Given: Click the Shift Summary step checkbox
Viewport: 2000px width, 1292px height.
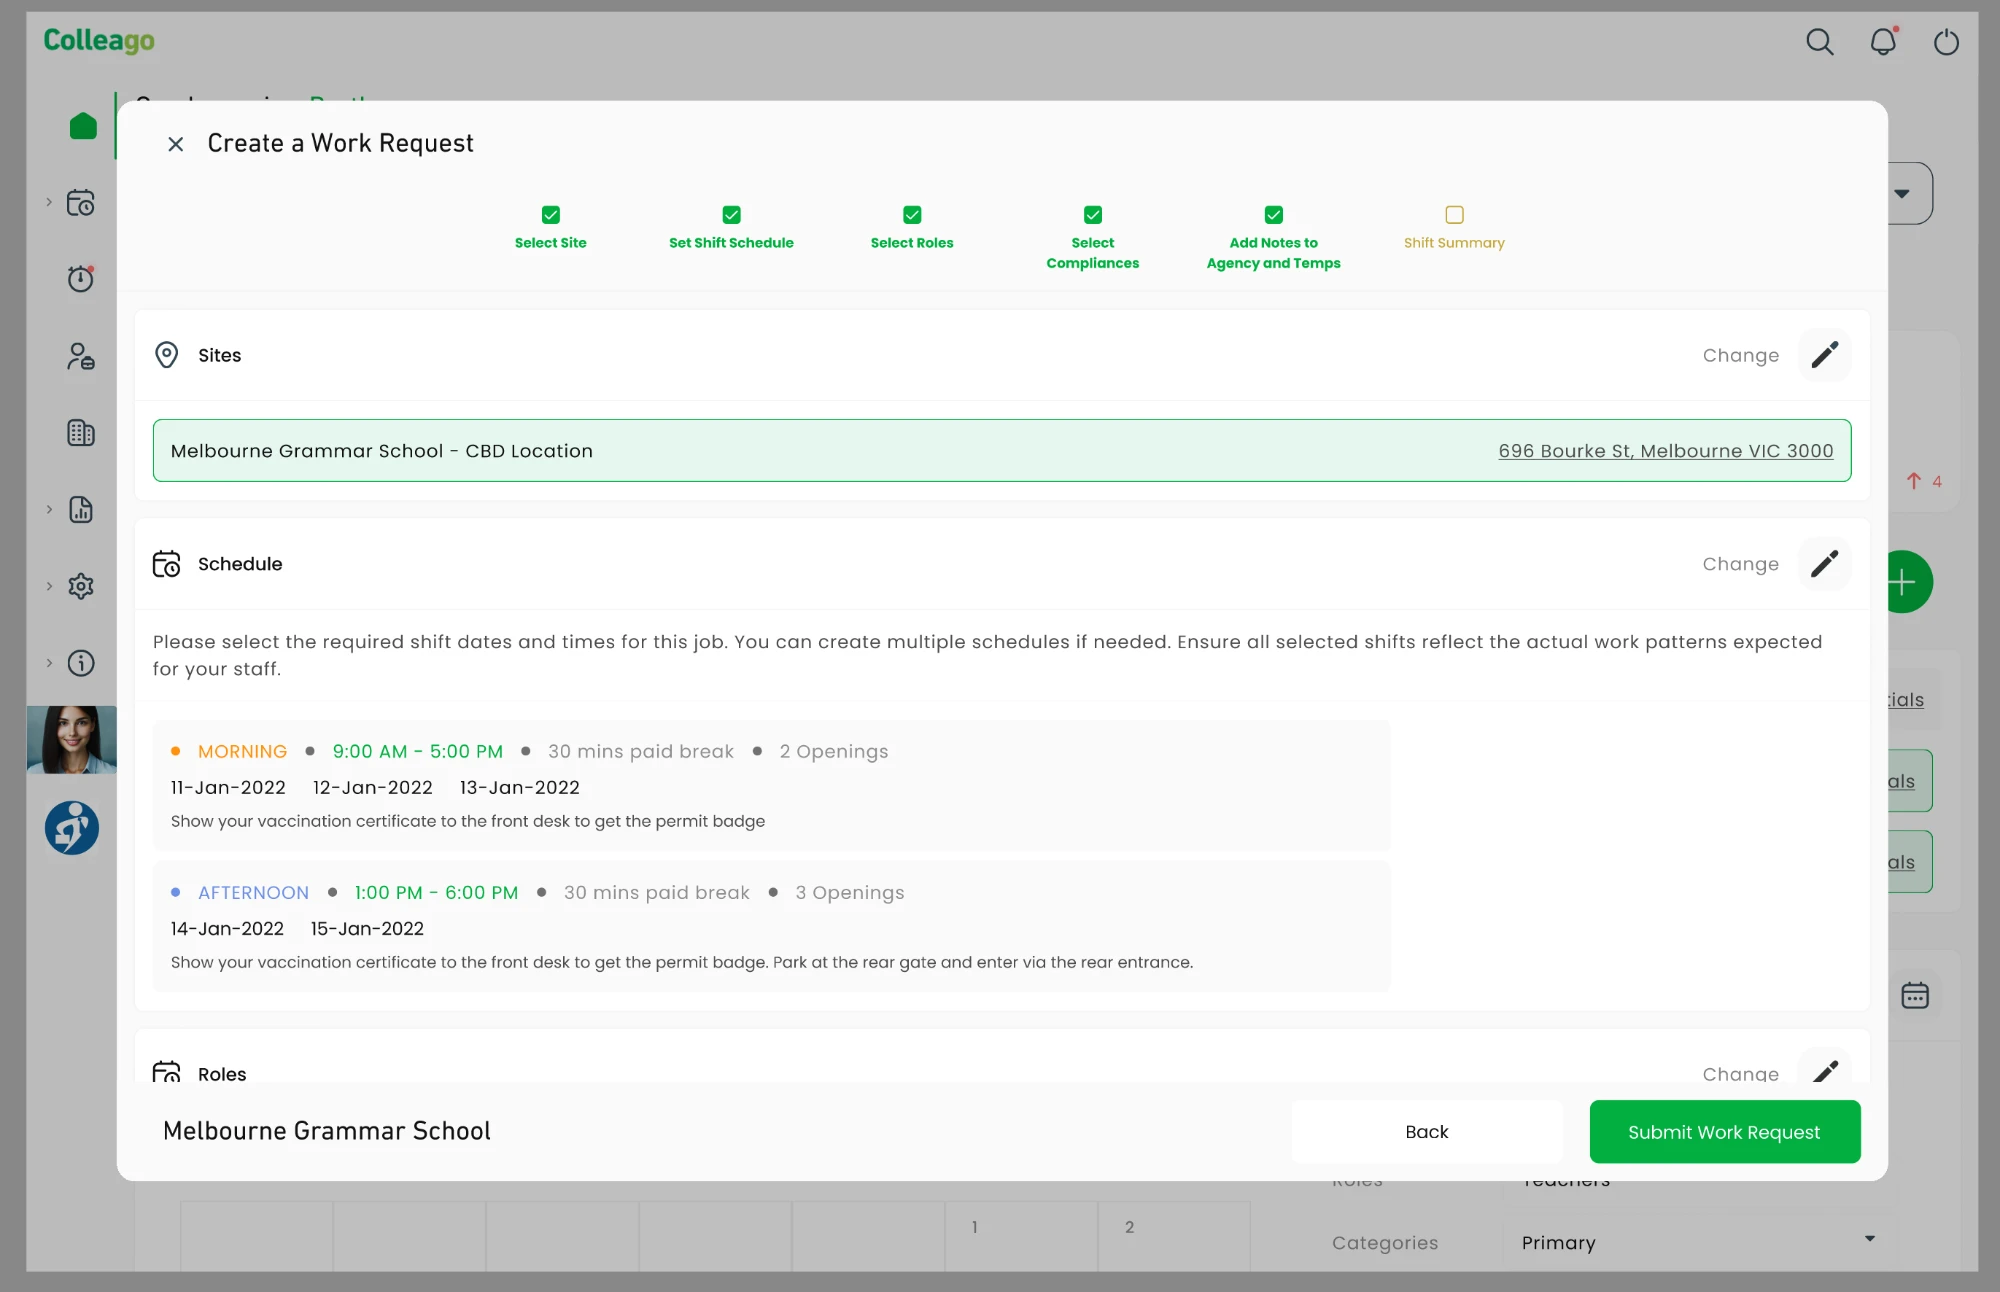Looking at the screenshot, I should click(x=1455, y=215).
